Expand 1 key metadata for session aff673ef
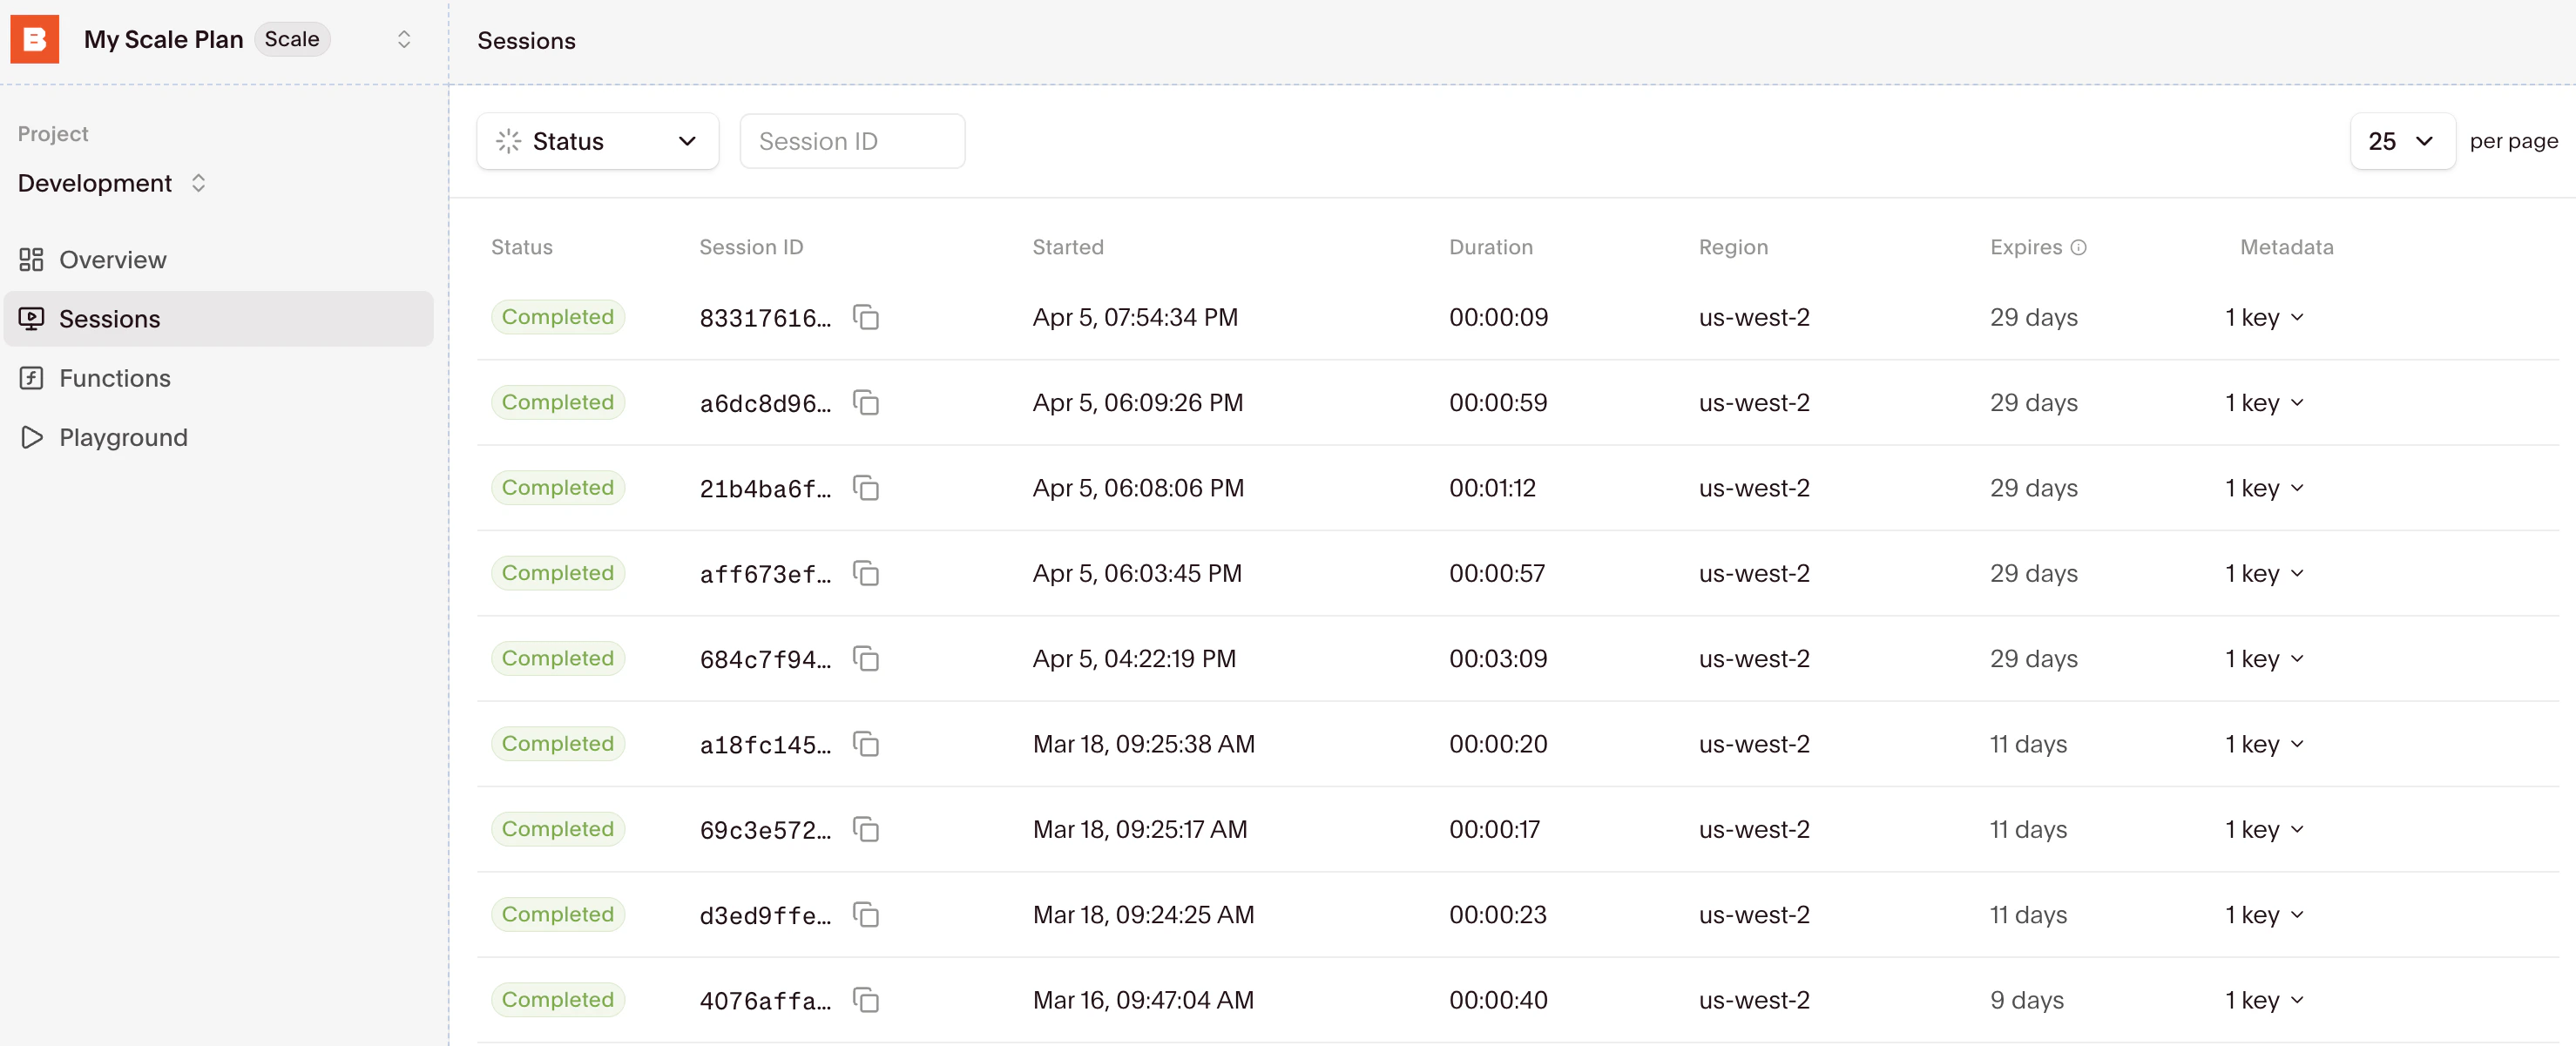Image resolution: width=2576 pixels, height=1046 pixels. (x=2263, y=573)
